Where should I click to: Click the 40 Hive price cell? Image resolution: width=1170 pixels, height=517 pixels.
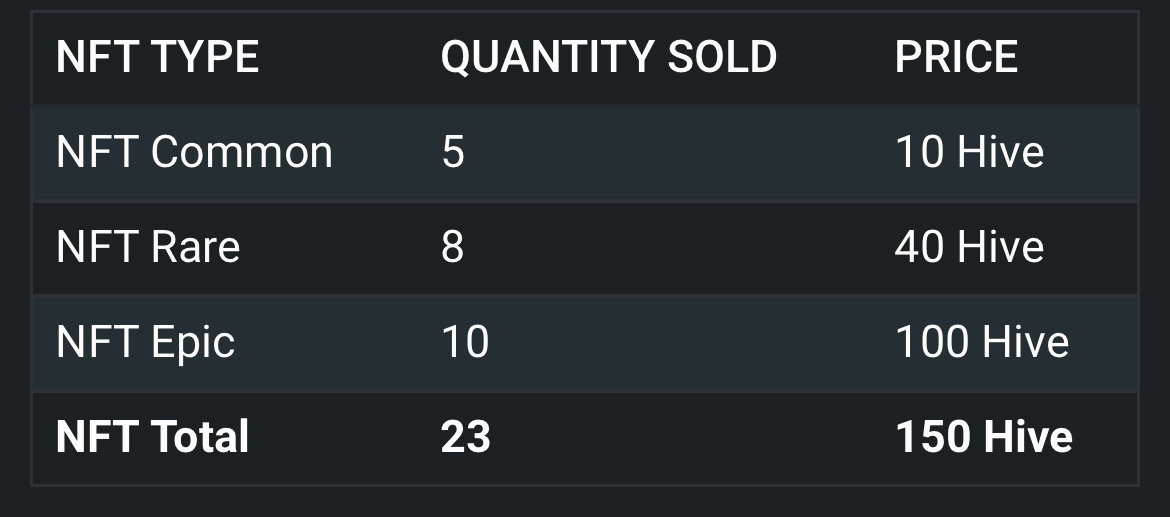(969, 247)
